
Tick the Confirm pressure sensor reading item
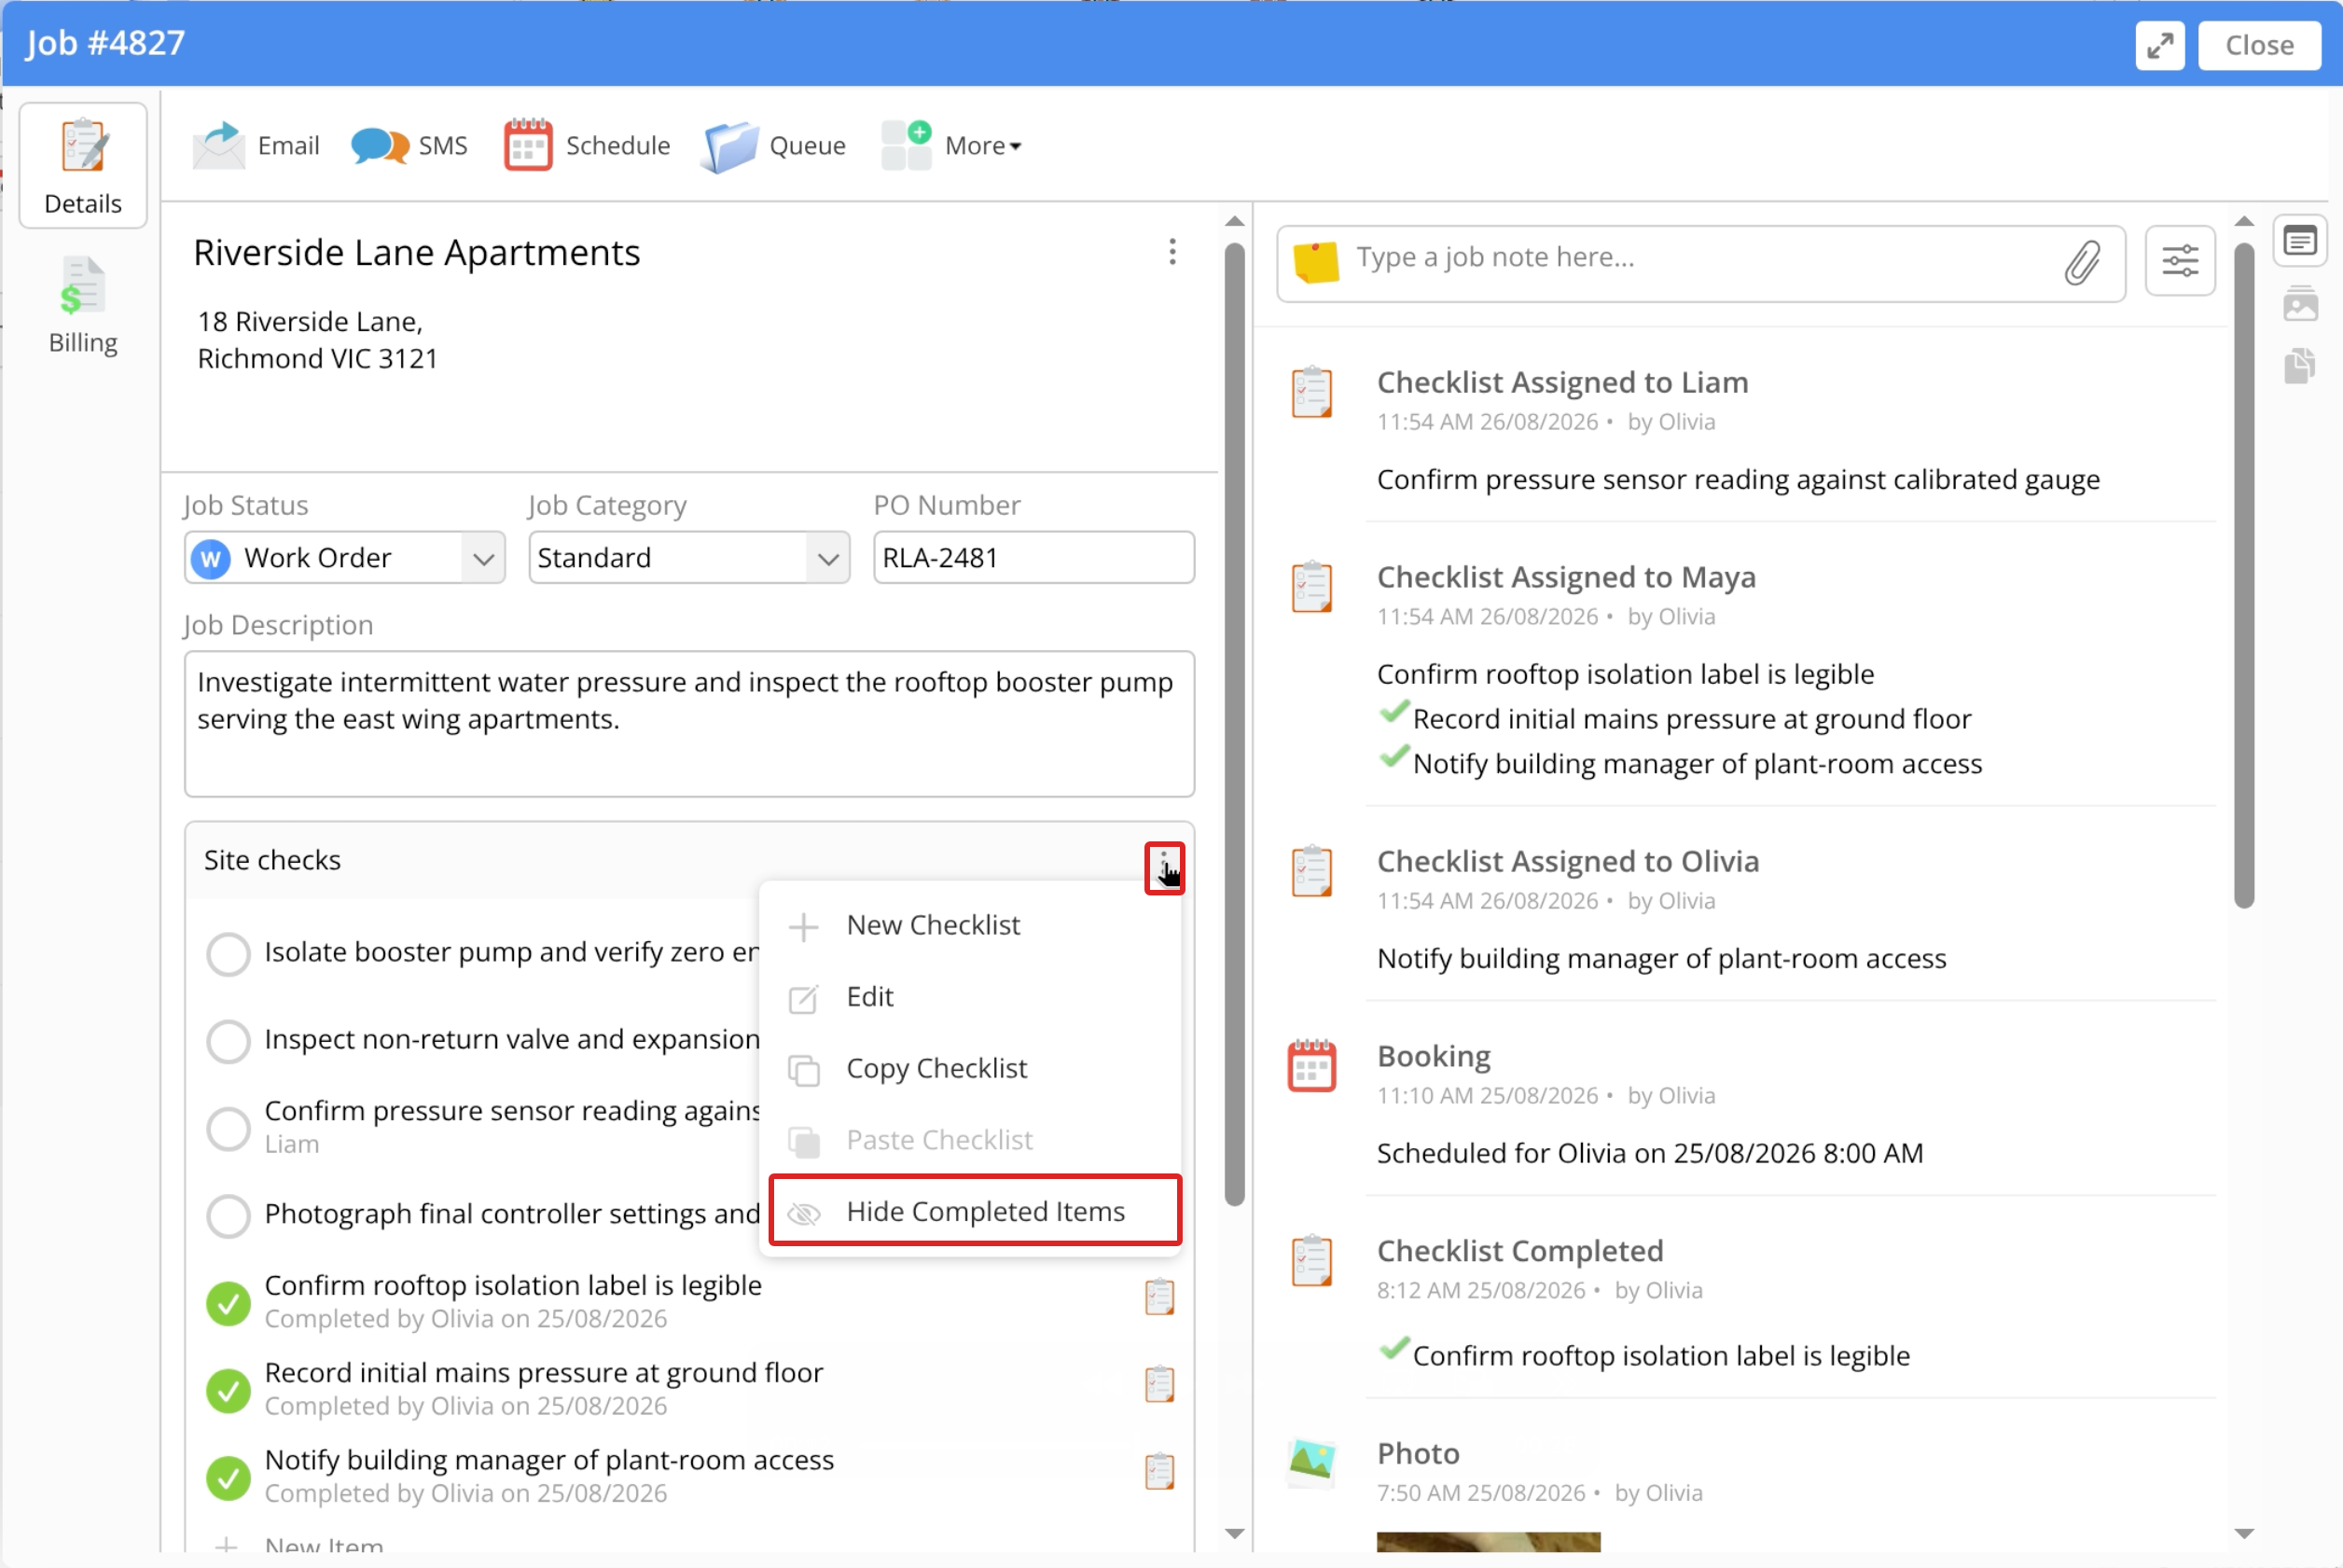coord(228,1129)
